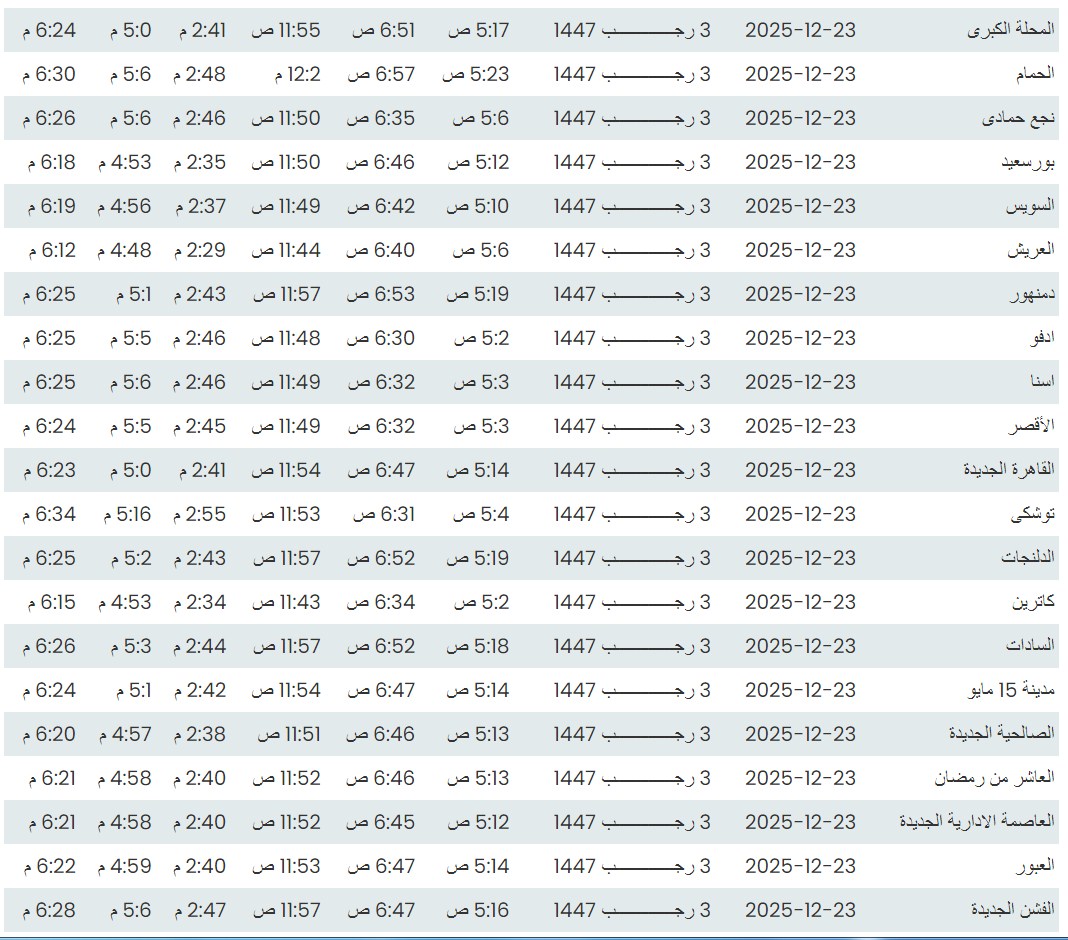Select the 6:30 ص time in ادفو row
This screenshot has width=1068, height=940.
[380, 339]
